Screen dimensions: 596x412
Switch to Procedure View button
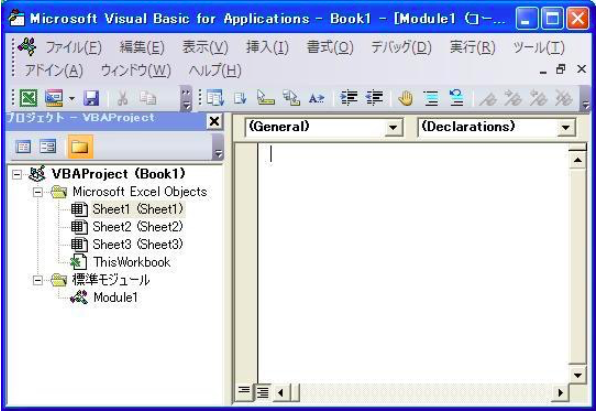pos(244,390)
